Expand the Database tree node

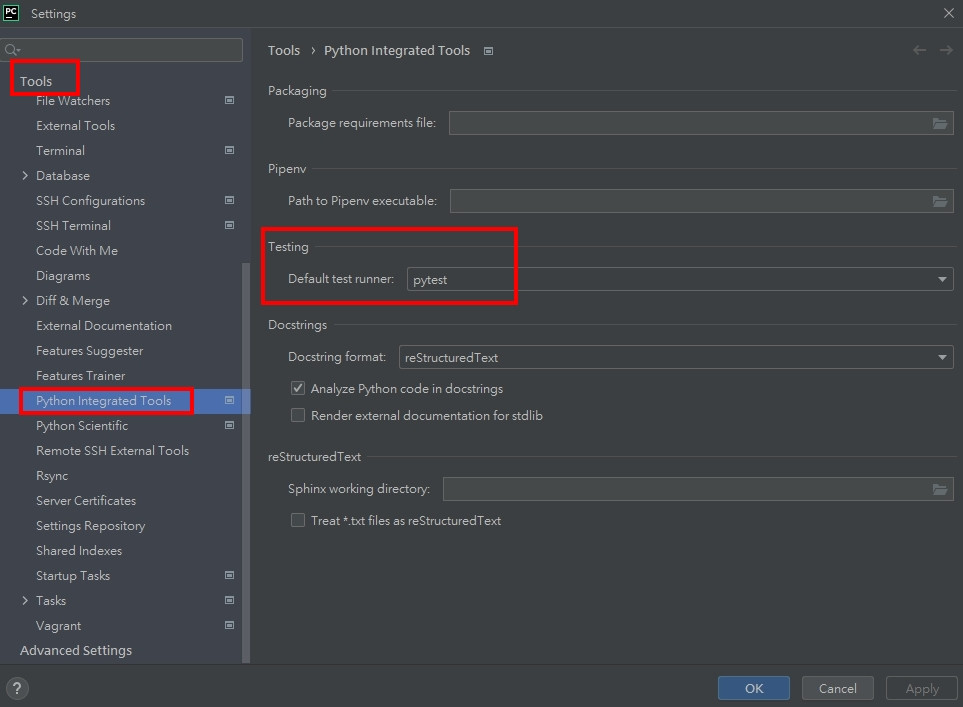[x=25, y=176]
